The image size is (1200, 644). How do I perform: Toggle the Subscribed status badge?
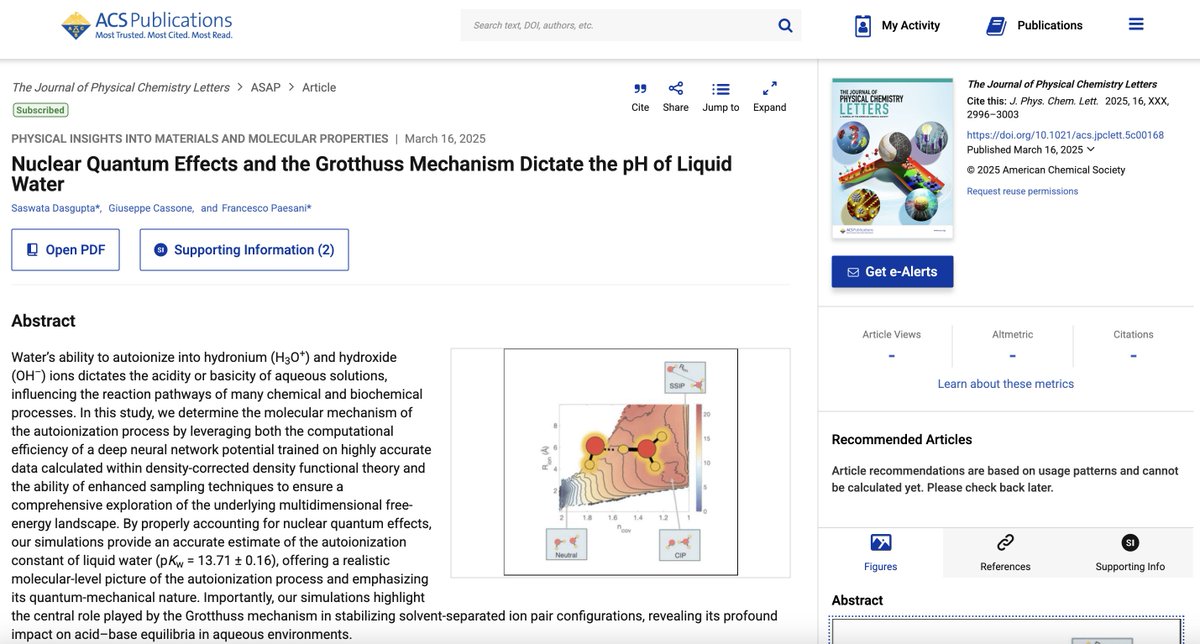point(40,109)
